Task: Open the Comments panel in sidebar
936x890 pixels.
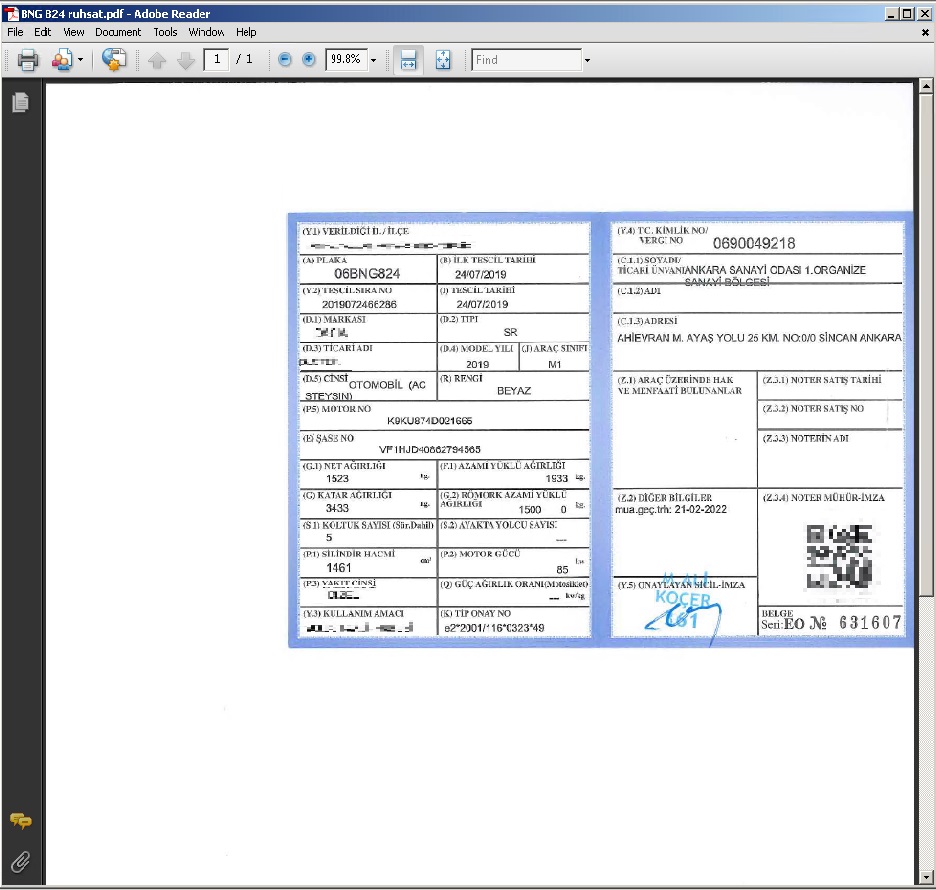Action: click(x=20, y=821)
